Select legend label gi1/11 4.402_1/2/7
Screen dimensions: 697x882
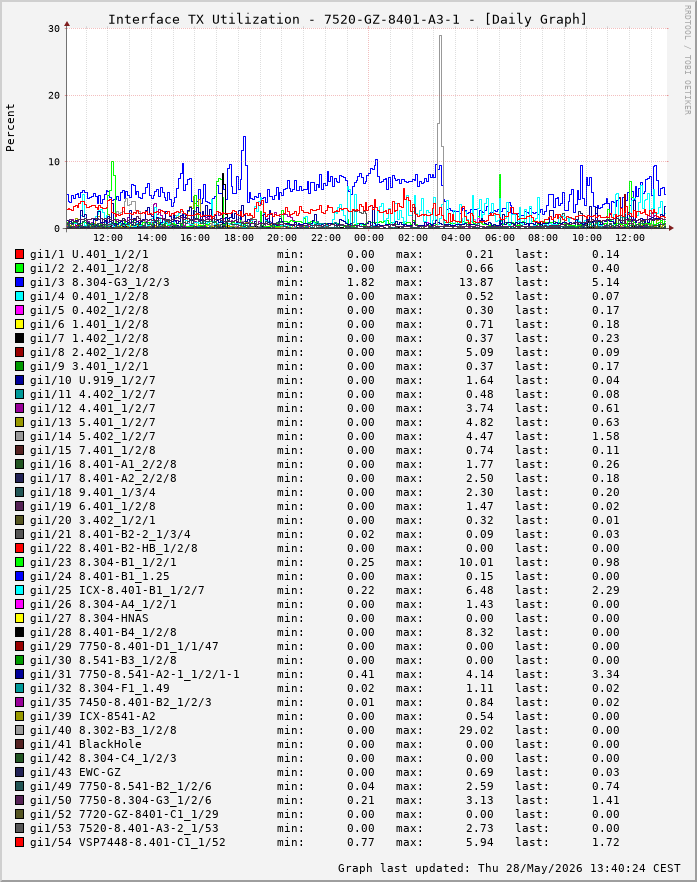click(93, 394)
